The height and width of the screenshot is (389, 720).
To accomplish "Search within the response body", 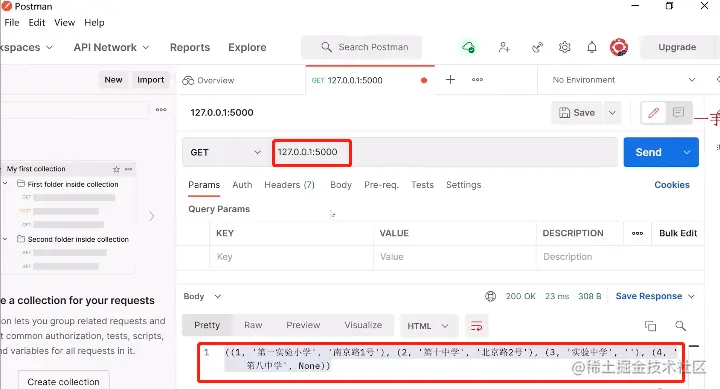I will tap(681, 326).
